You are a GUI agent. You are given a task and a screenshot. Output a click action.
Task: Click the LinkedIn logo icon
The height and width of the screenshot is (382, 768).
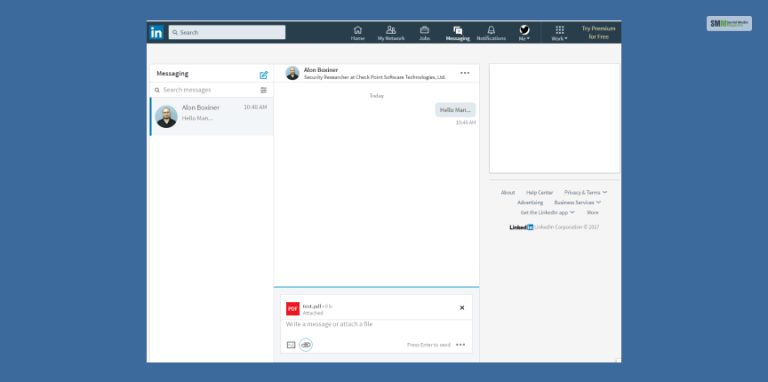pos(156,33)
